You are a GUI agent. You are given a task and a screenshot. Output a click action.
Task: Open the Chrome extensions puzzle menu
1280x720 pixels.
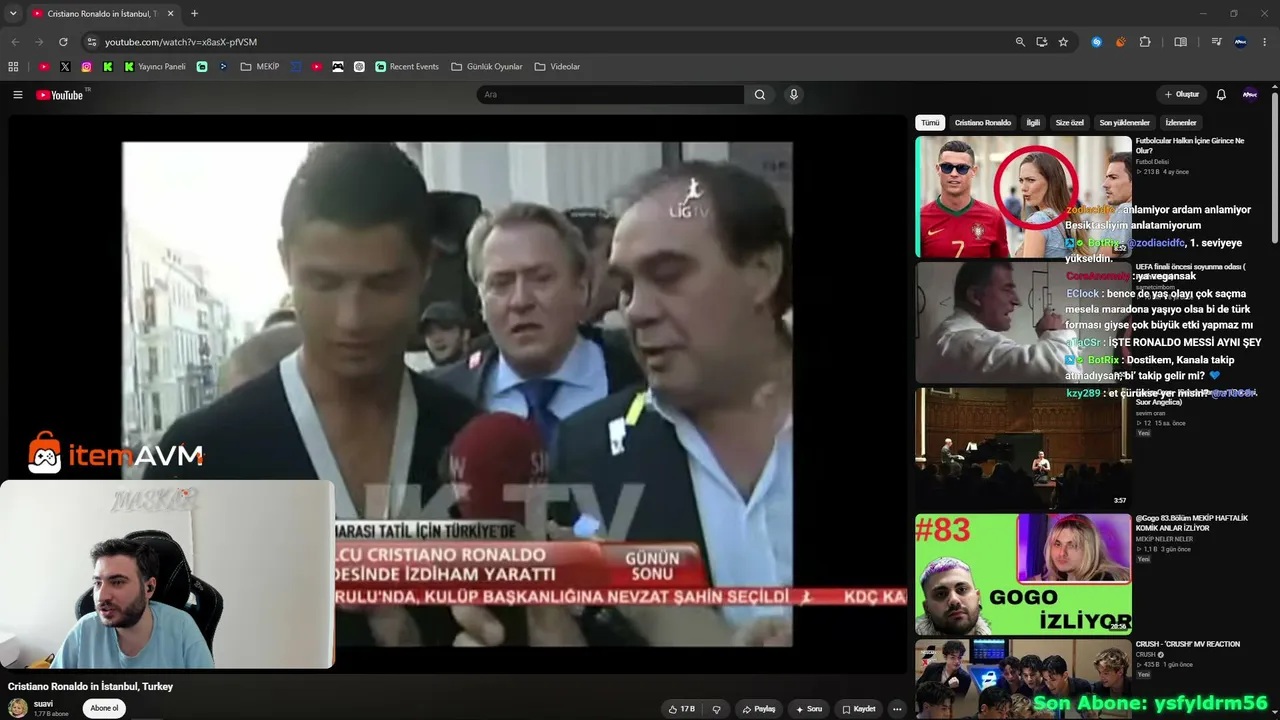pyautogui.click(x=1145, y=42)
